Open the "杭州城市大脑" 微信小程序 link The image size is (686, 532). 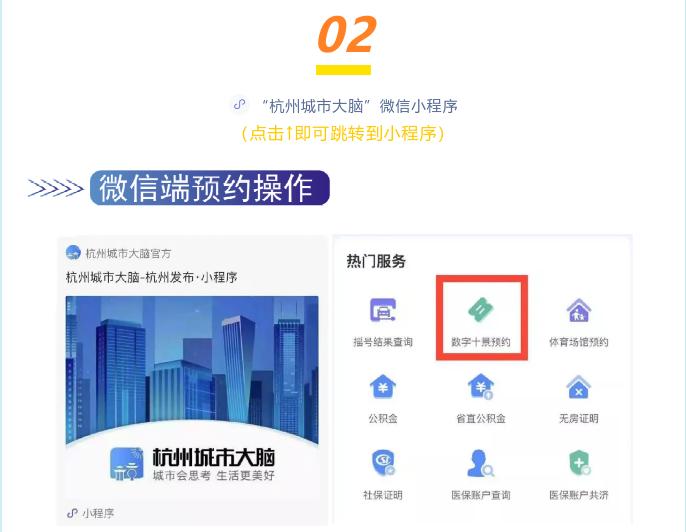[359, 106]
